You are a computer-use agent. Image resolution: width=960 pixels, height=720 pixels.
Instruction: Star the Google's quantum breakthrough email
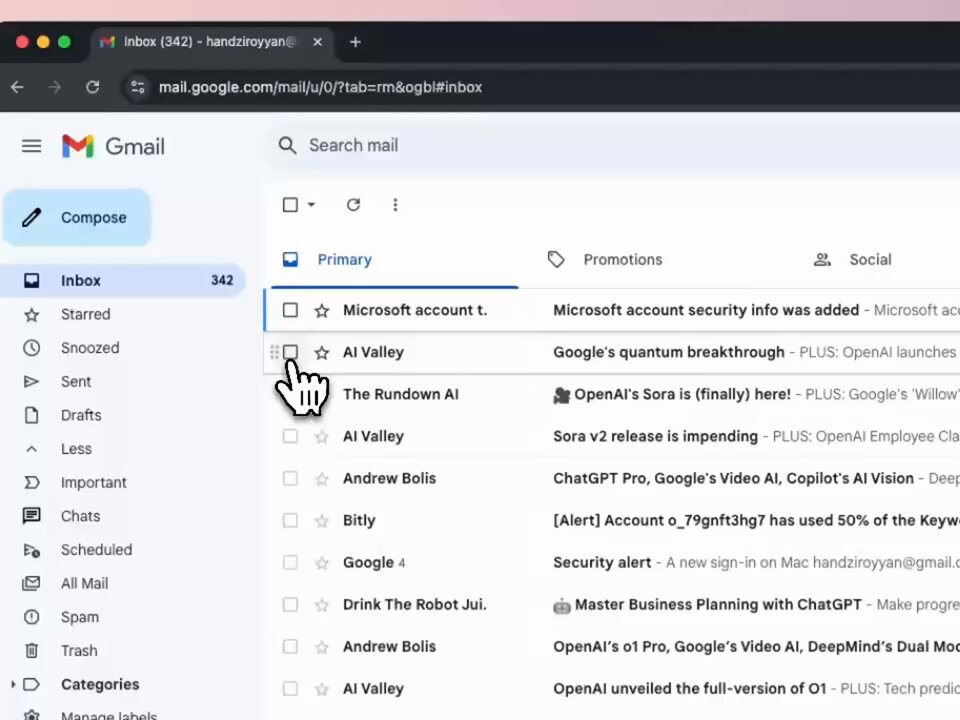click(x=321, y=353)
